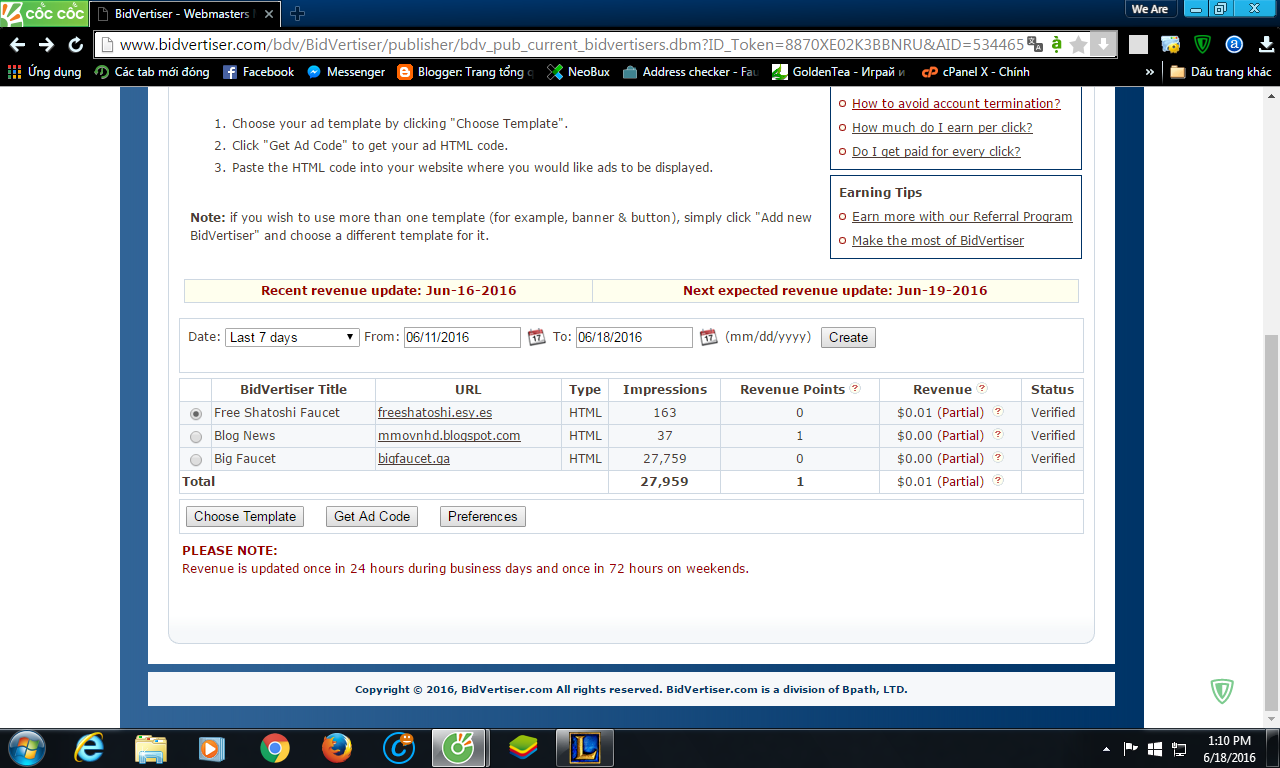Open the Messenger bookmark
Image resolution: width=1280 pixels, height=768 pixels.
pyautogui.click(x=346, y=72)
